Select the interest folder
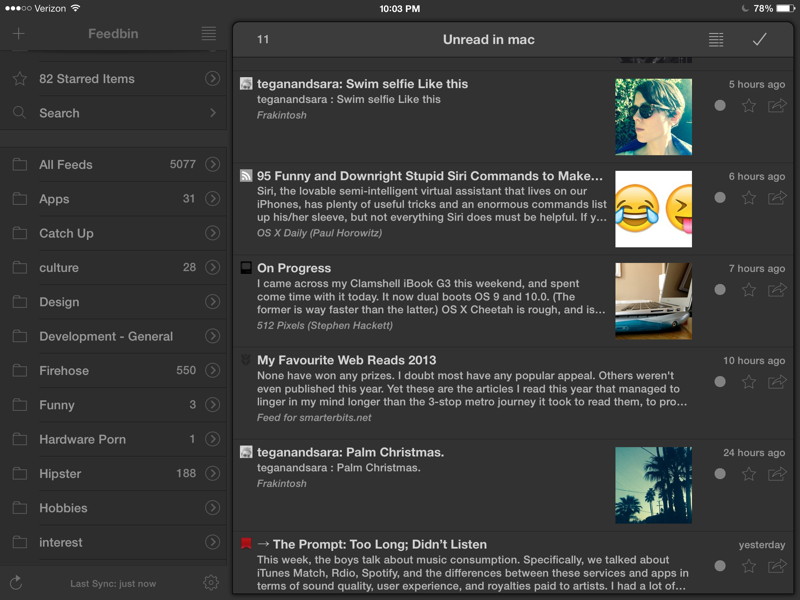 (113, 542)
